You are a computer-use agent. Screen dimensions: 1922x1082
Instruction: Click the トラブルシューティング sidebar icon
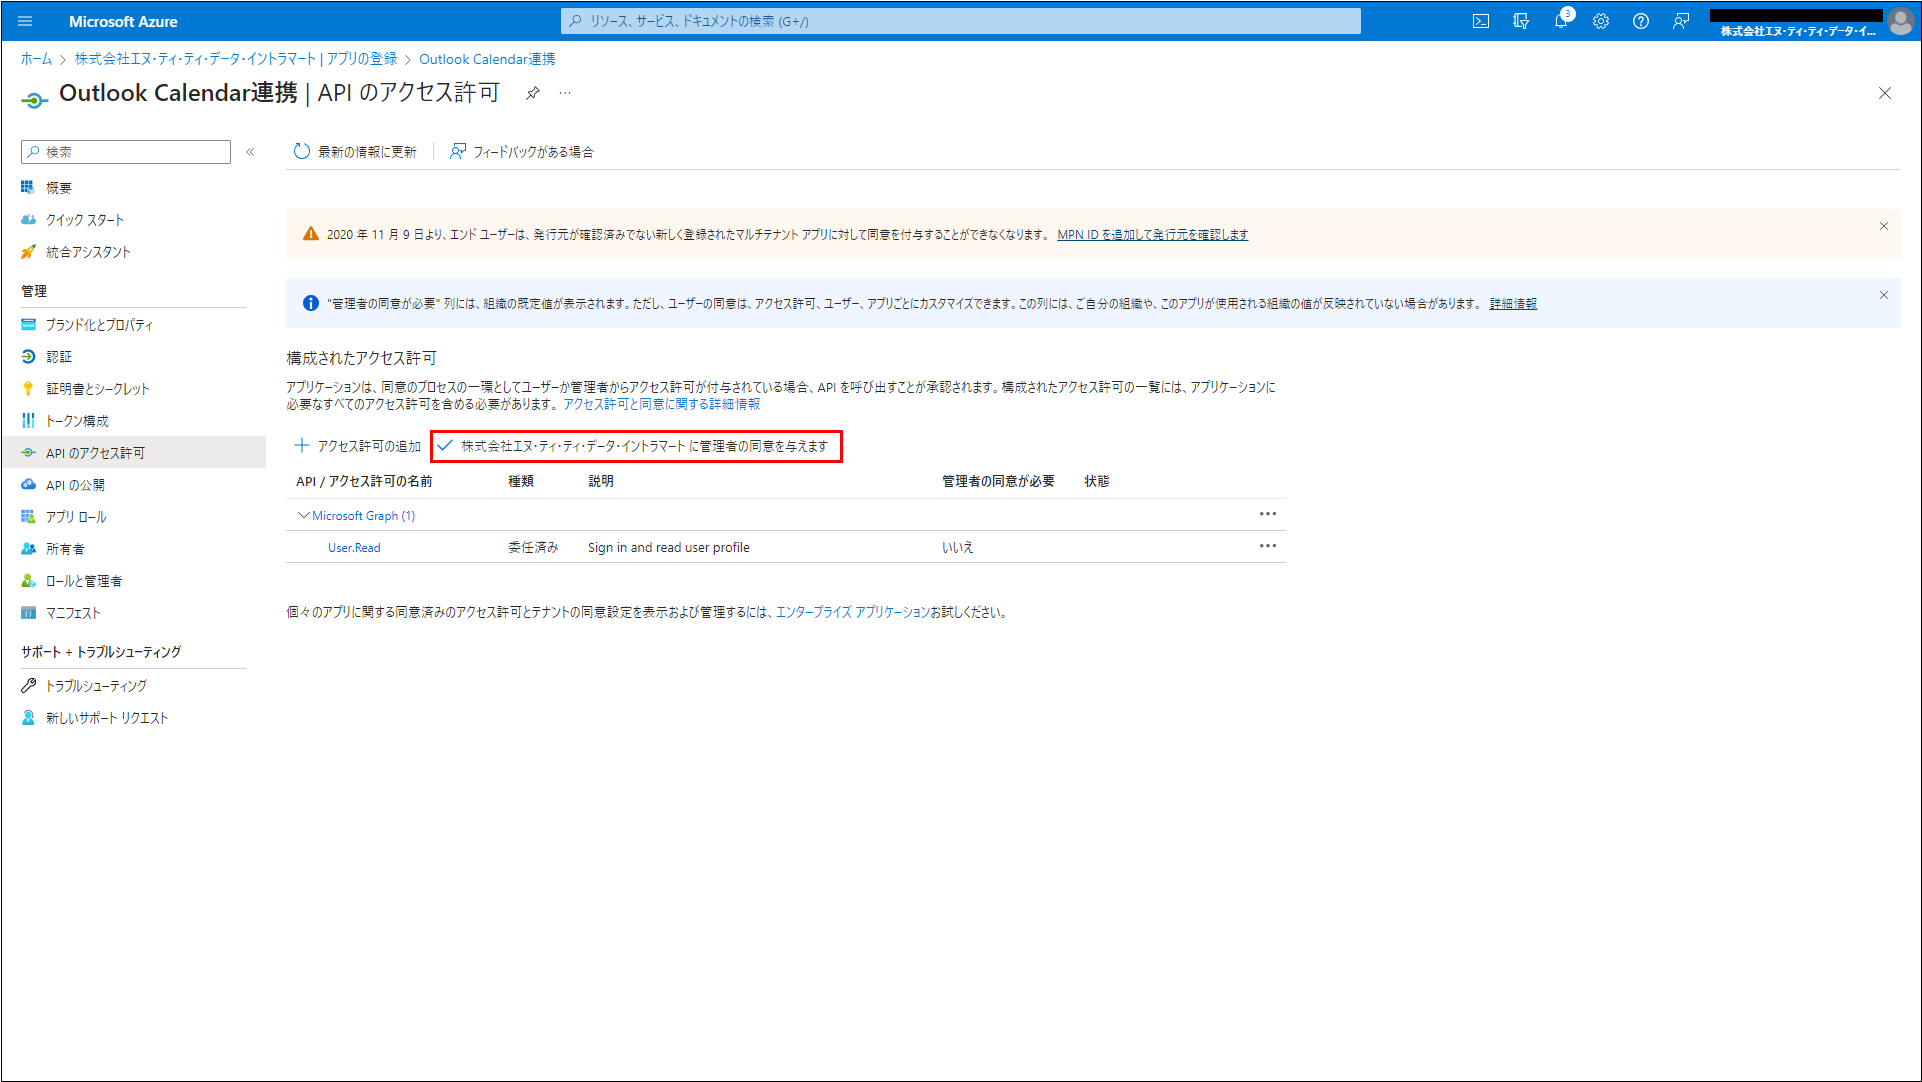28,685
